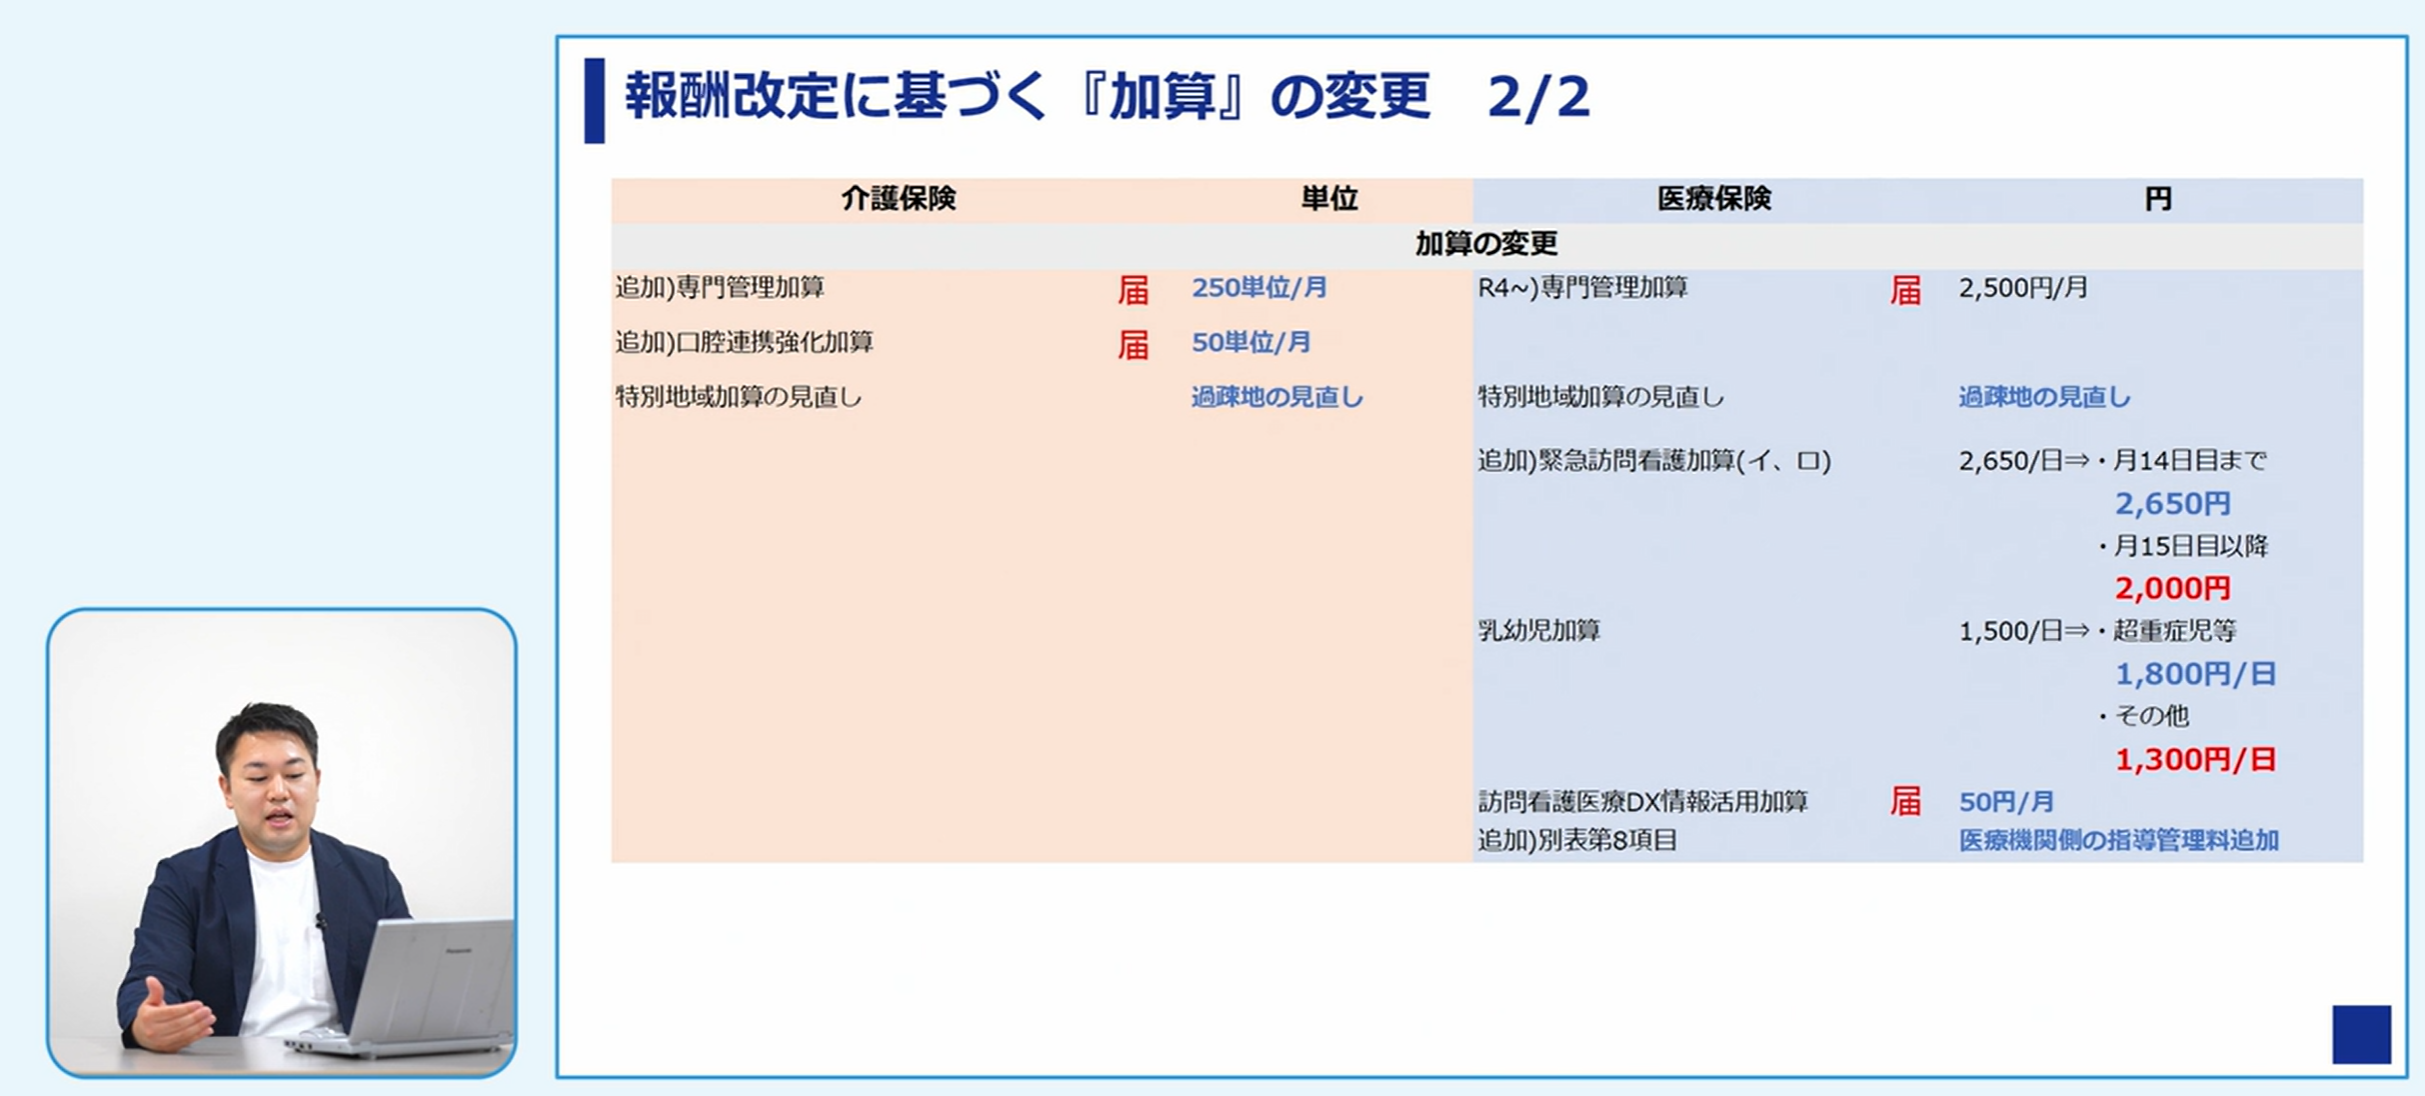This screenshot has height=1096, width=2425.
Task: Click red 届 mark beside 2,500円/月
Action: point(1905,290)
